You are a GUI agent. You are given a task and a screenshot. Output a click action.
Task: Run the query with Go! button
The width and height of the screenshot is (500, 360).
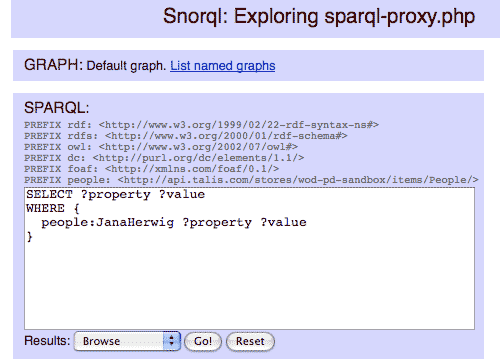pyautogui.click(x=203, y=341)
